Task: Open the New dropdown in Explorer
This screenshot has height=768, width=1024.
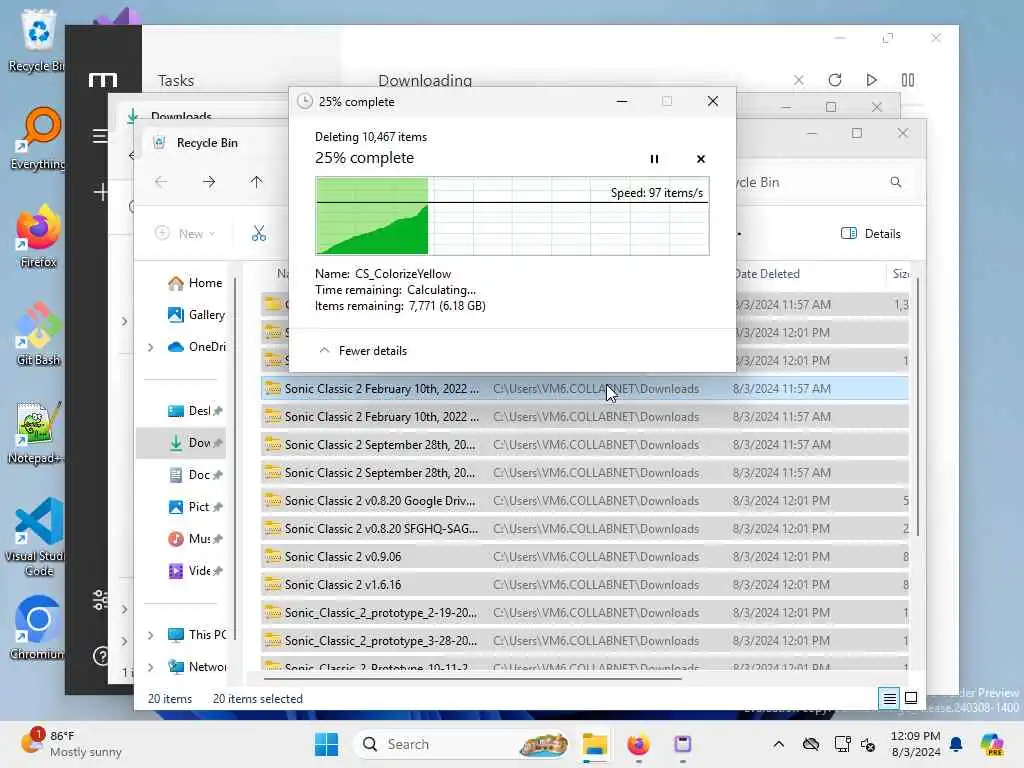Action: [x=185, y=234]
